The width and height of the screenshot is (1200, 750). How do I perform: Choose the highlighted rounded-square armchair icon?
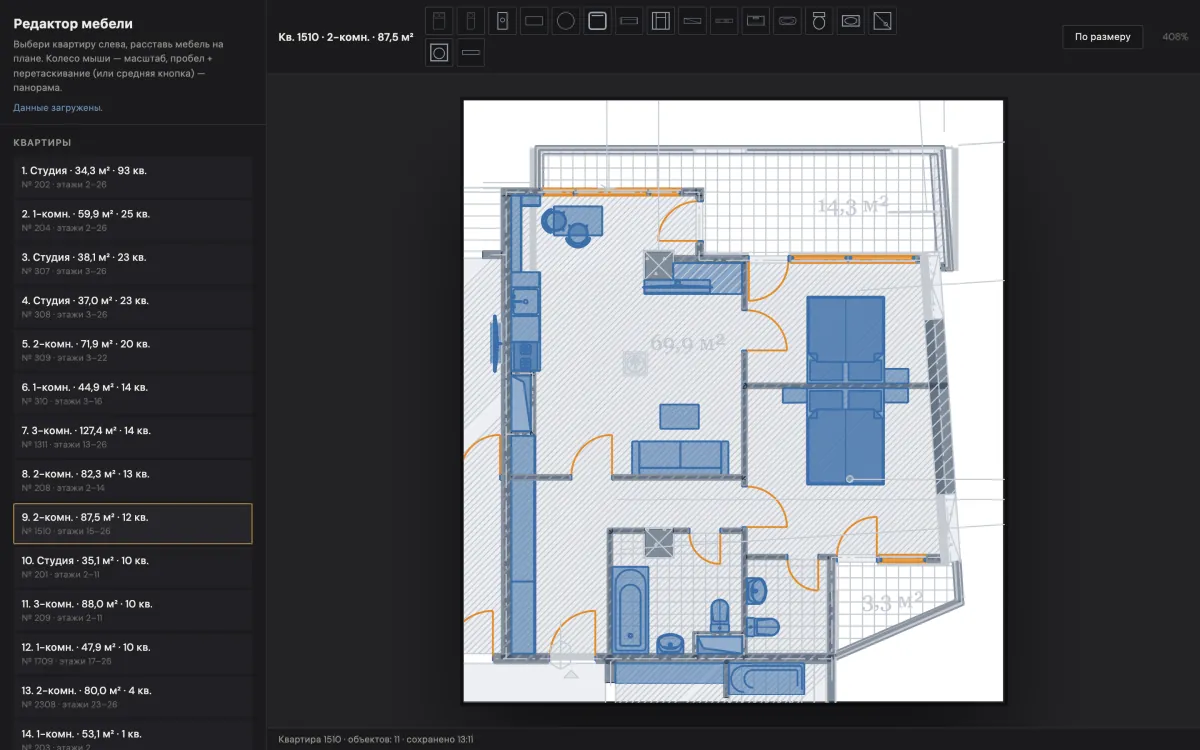[598, 20]
